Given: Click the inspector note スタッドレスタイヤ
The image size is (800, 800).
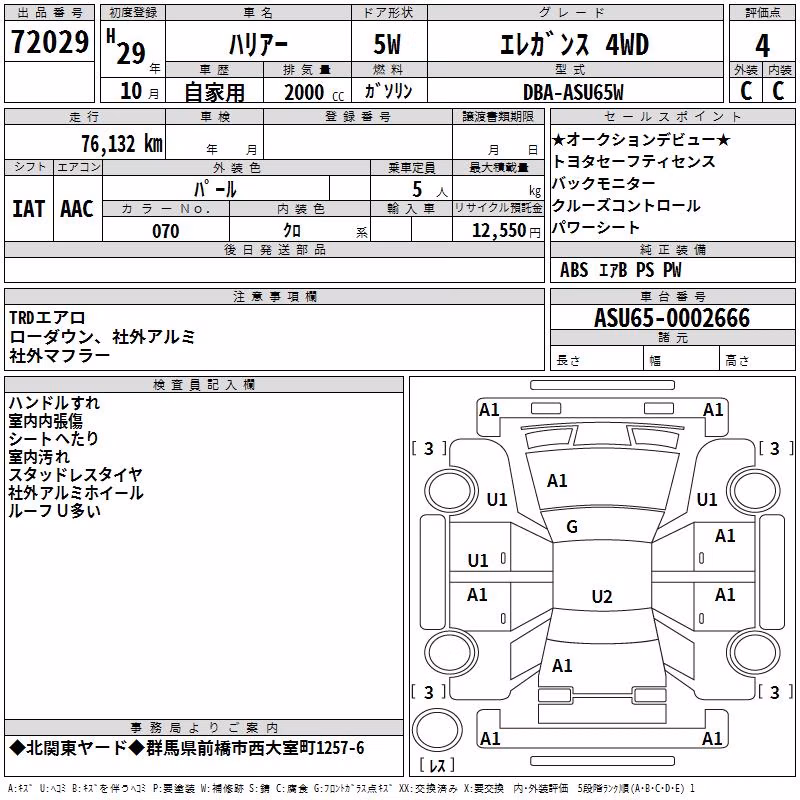Looking at the screenshot, I should [75, 474].
